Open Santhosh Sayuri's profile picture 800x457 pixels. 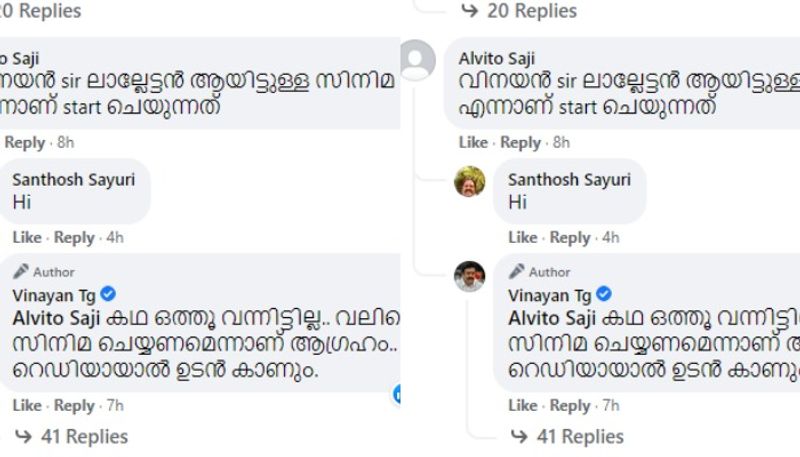click(470, 181)
